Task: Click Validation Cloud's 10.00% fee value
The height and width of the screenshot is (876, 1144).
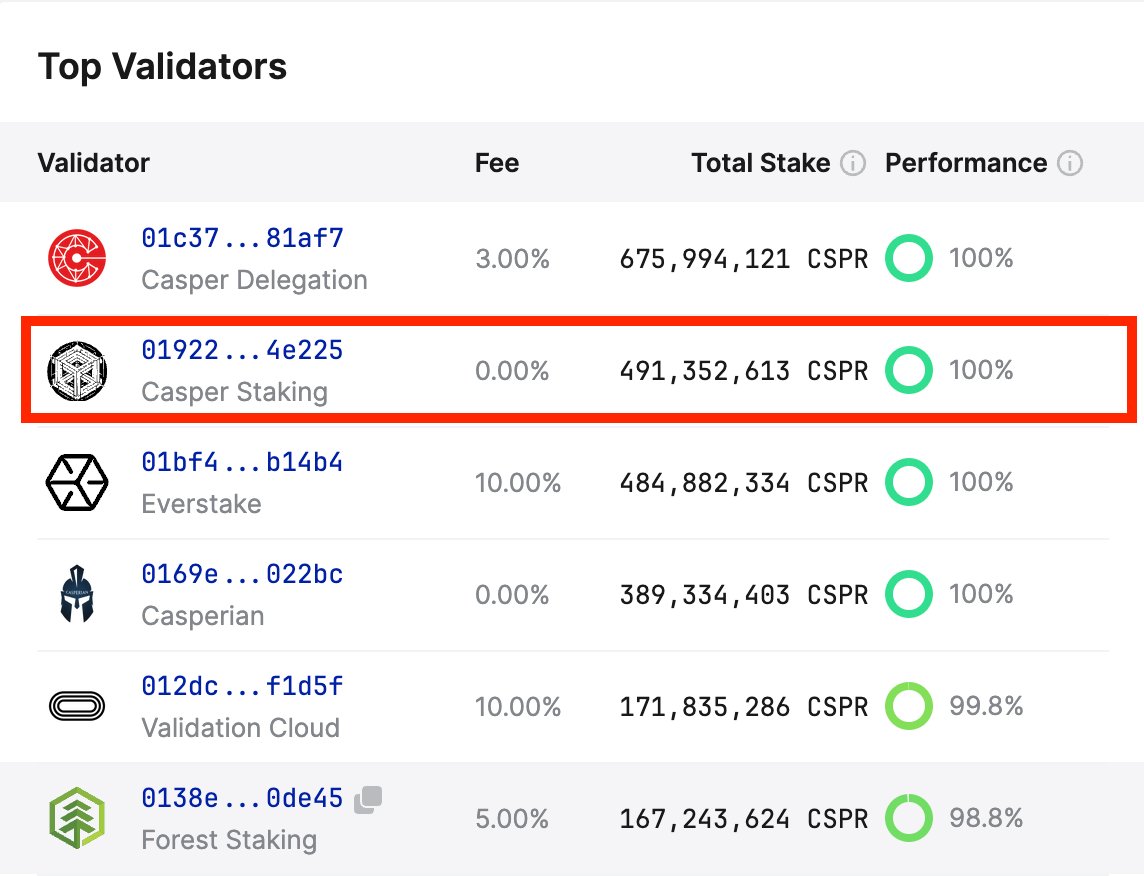Action: 518,707
